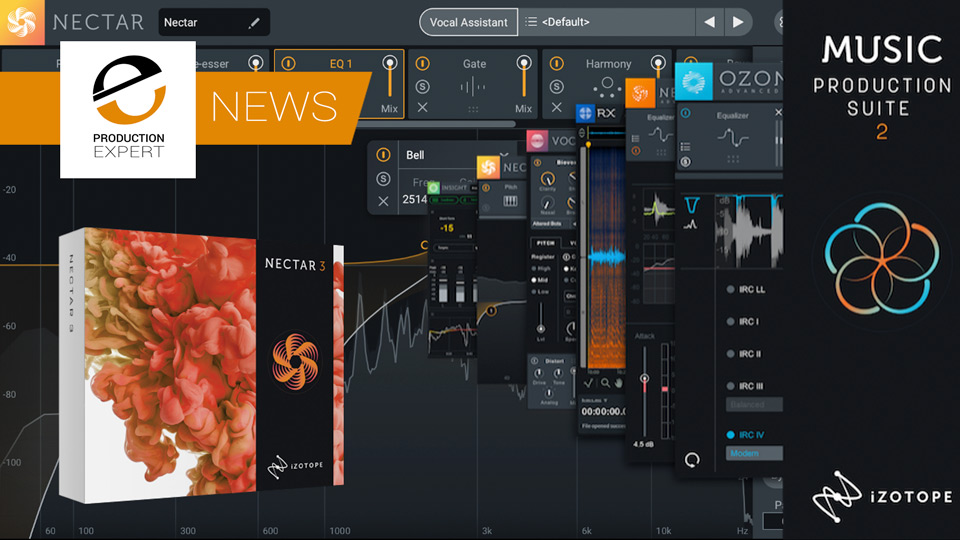The height and width of the screenshot is (540, 960).
Task: Toggle the Gate module power
Action: (422, 64)
